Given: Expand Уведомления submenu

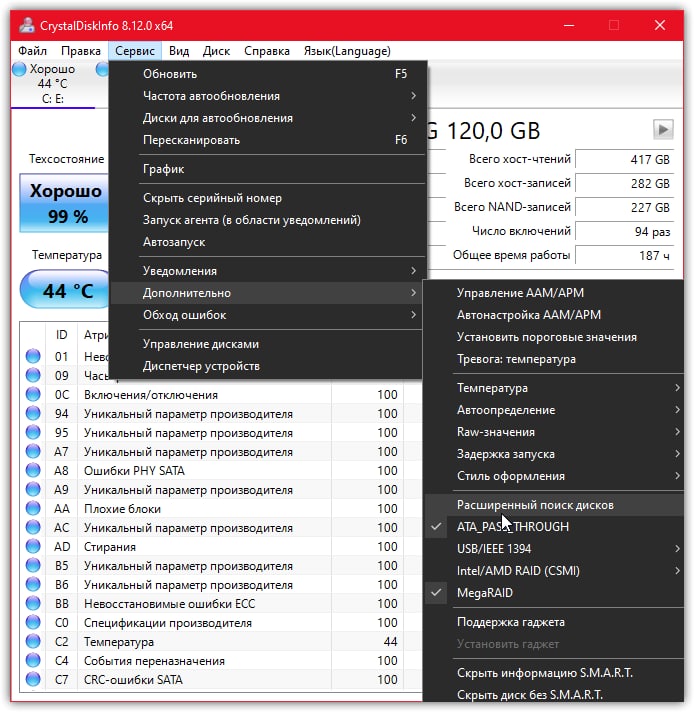Looking at the screenshot, I should point(267,271).
